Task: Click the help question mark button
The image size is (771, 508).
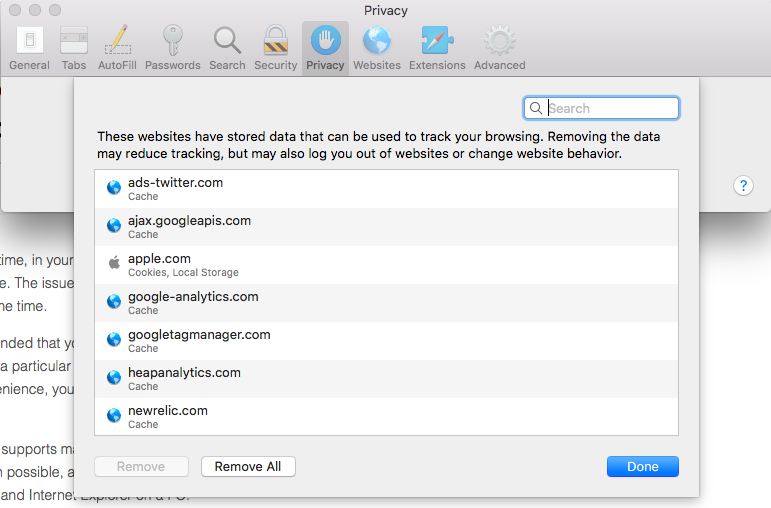Action: coord(743,185)
